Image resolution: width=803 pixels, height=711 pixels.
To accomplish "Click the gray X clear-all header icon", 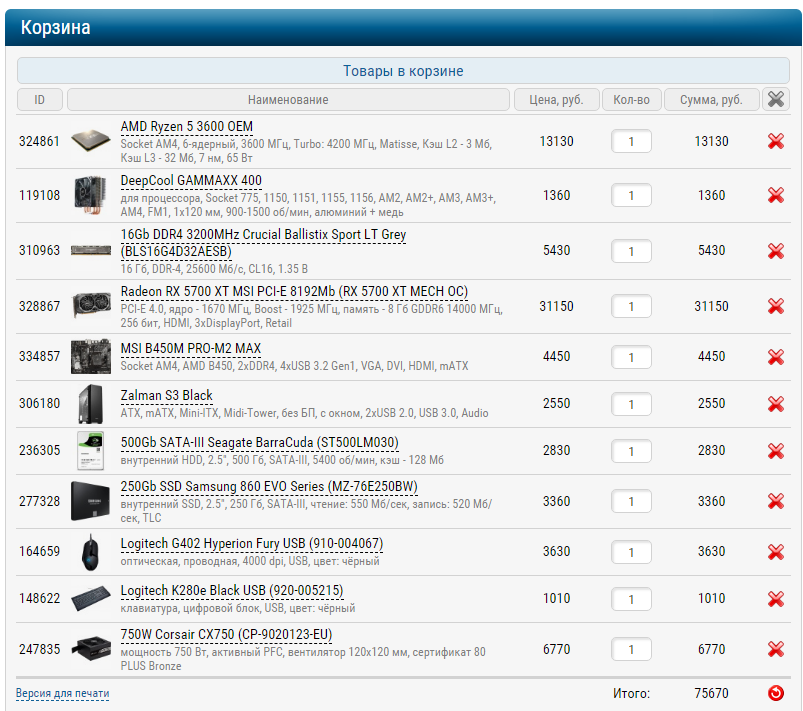I will tap(776, 99).
